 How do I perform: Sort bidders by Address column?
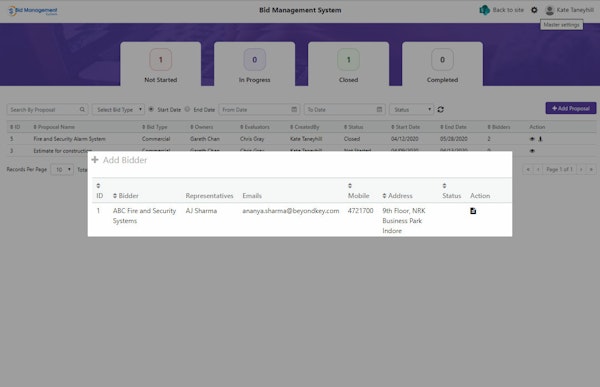pyautogui.click(x=384, y=196)
